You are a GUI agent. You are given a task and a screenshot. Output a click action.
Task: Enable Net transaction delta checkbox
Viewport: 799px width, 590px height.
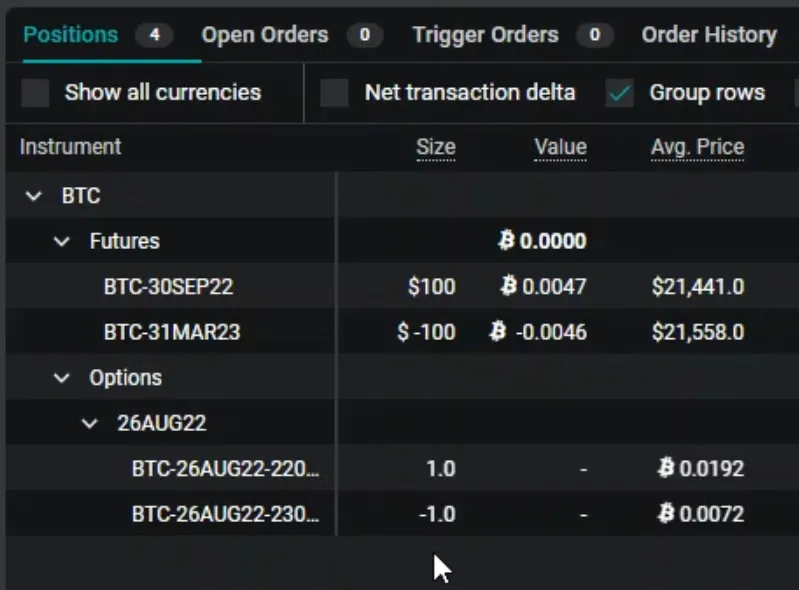[x=334, y=93]
